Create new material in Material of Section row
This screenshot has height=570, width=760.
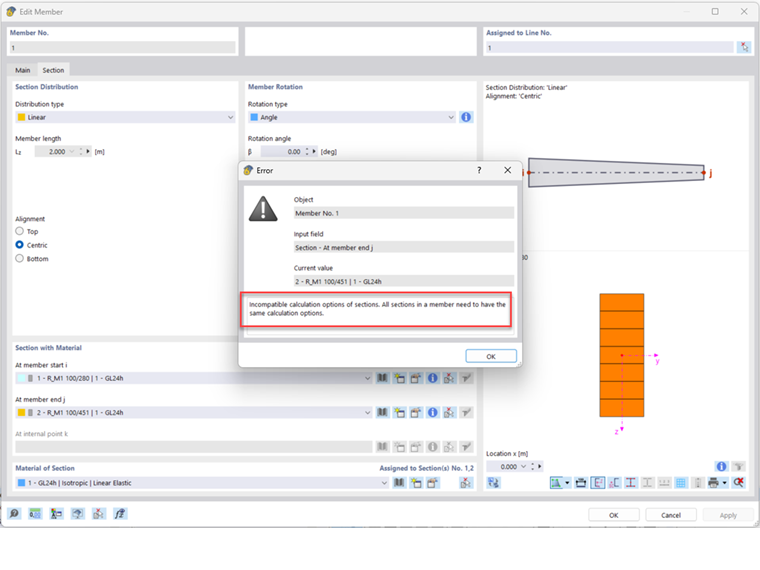pyautogui.click(x=416, y=483)
